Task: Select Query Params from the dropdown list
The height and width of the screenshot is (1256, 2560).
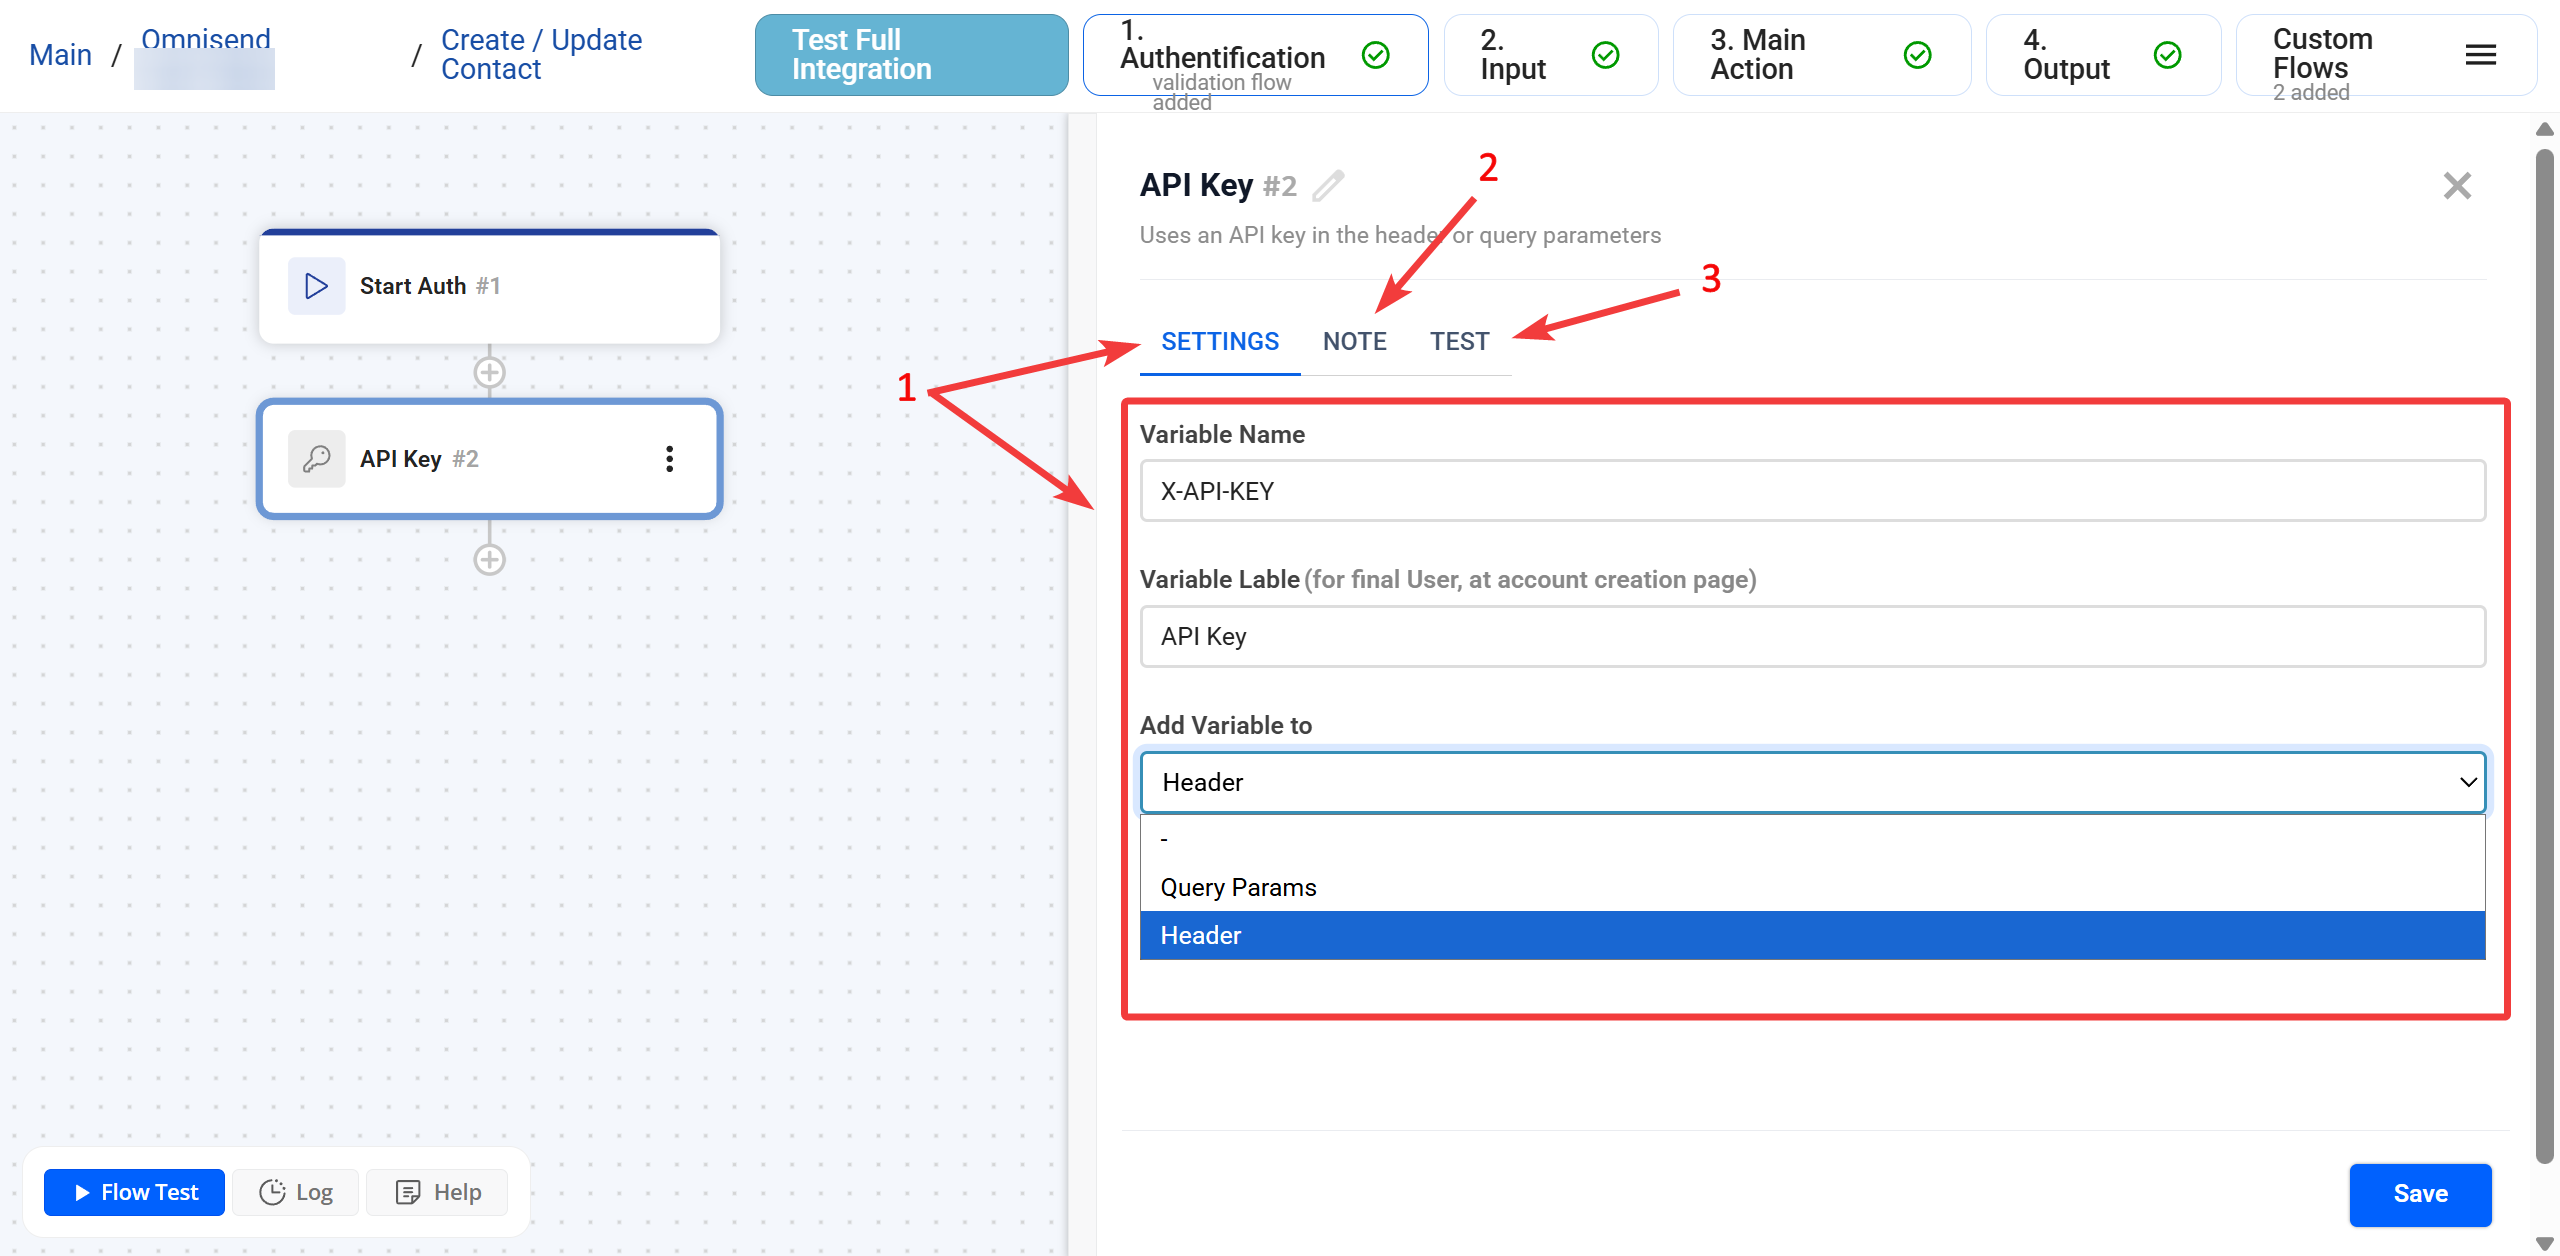Action: tap(1237, 887)
